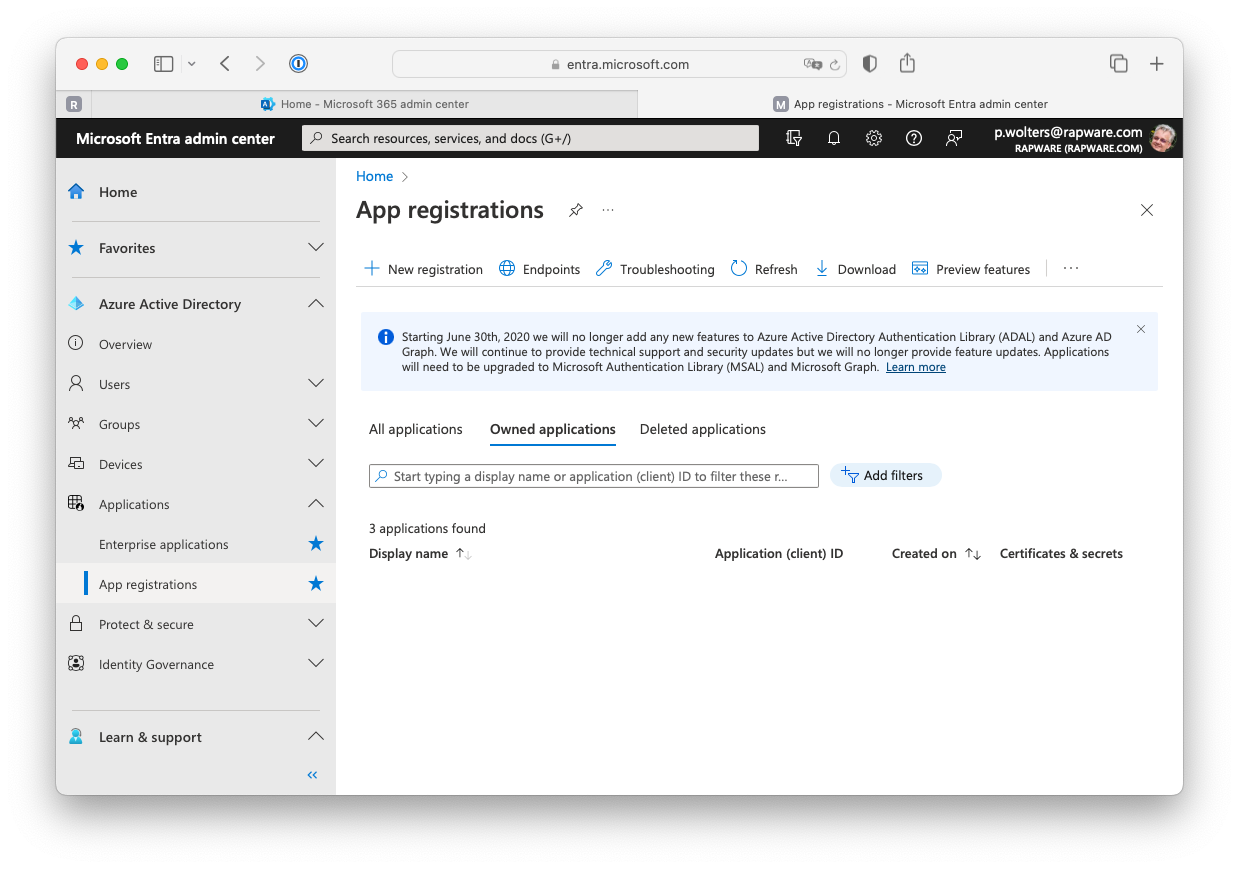Expand the Users menu

[316, 384]
